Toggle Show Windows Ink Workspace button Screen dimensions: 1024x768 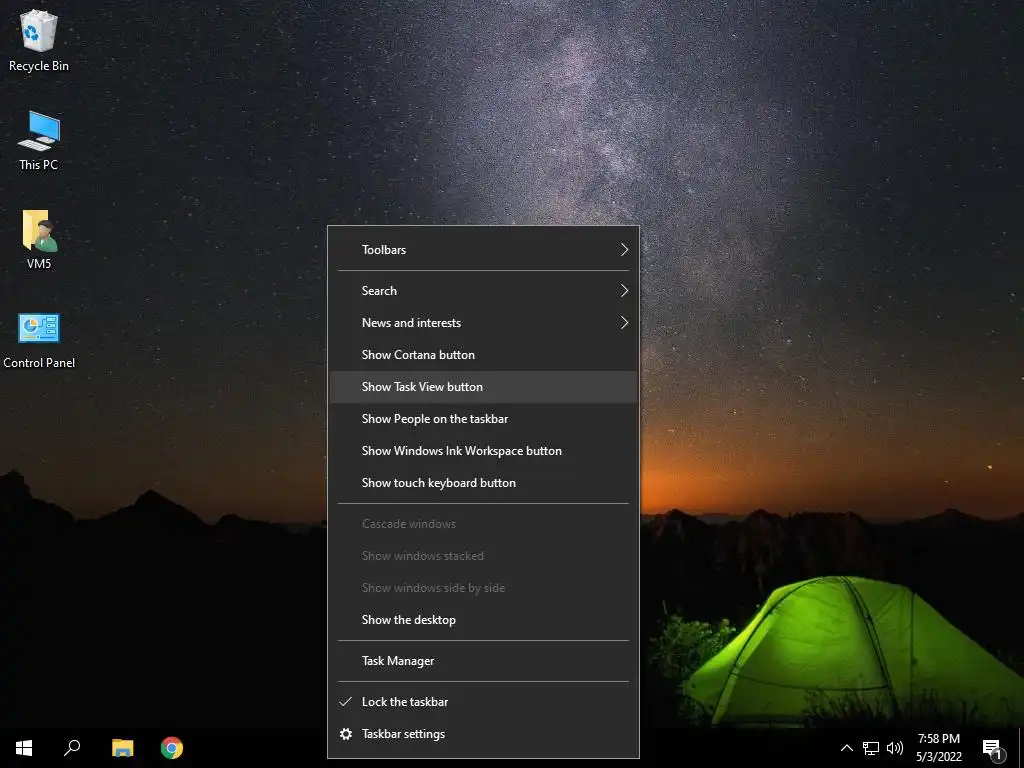pos(483,451)
